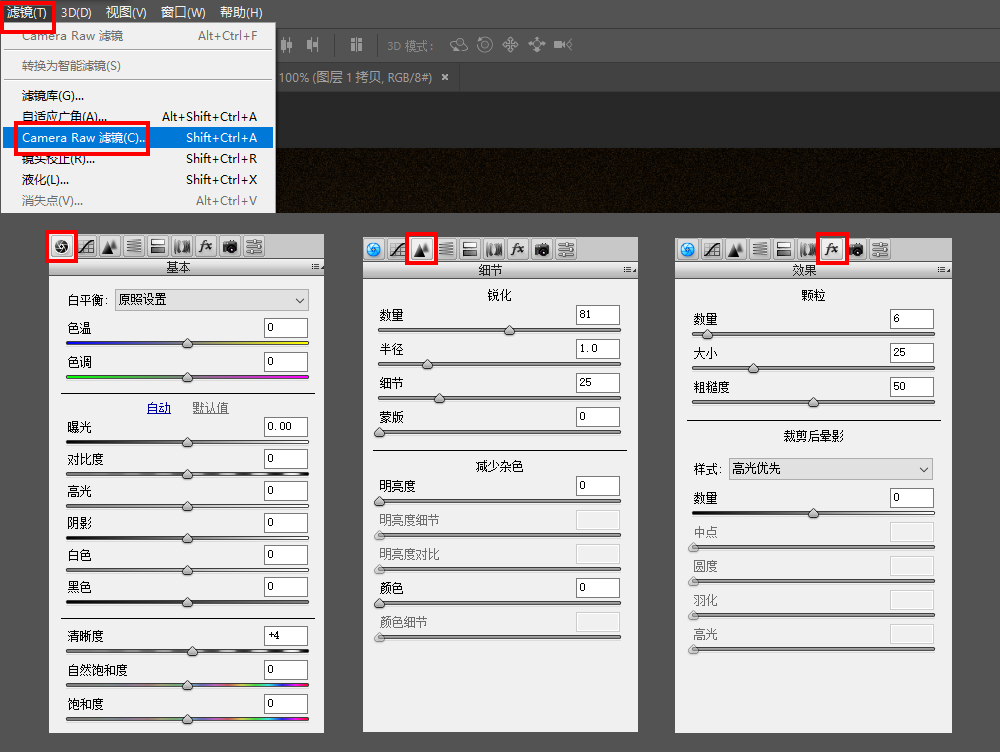Click the 清晰度 slider handle
The height and width of the screenshot is (752, 1000).
tap(193, 651)
